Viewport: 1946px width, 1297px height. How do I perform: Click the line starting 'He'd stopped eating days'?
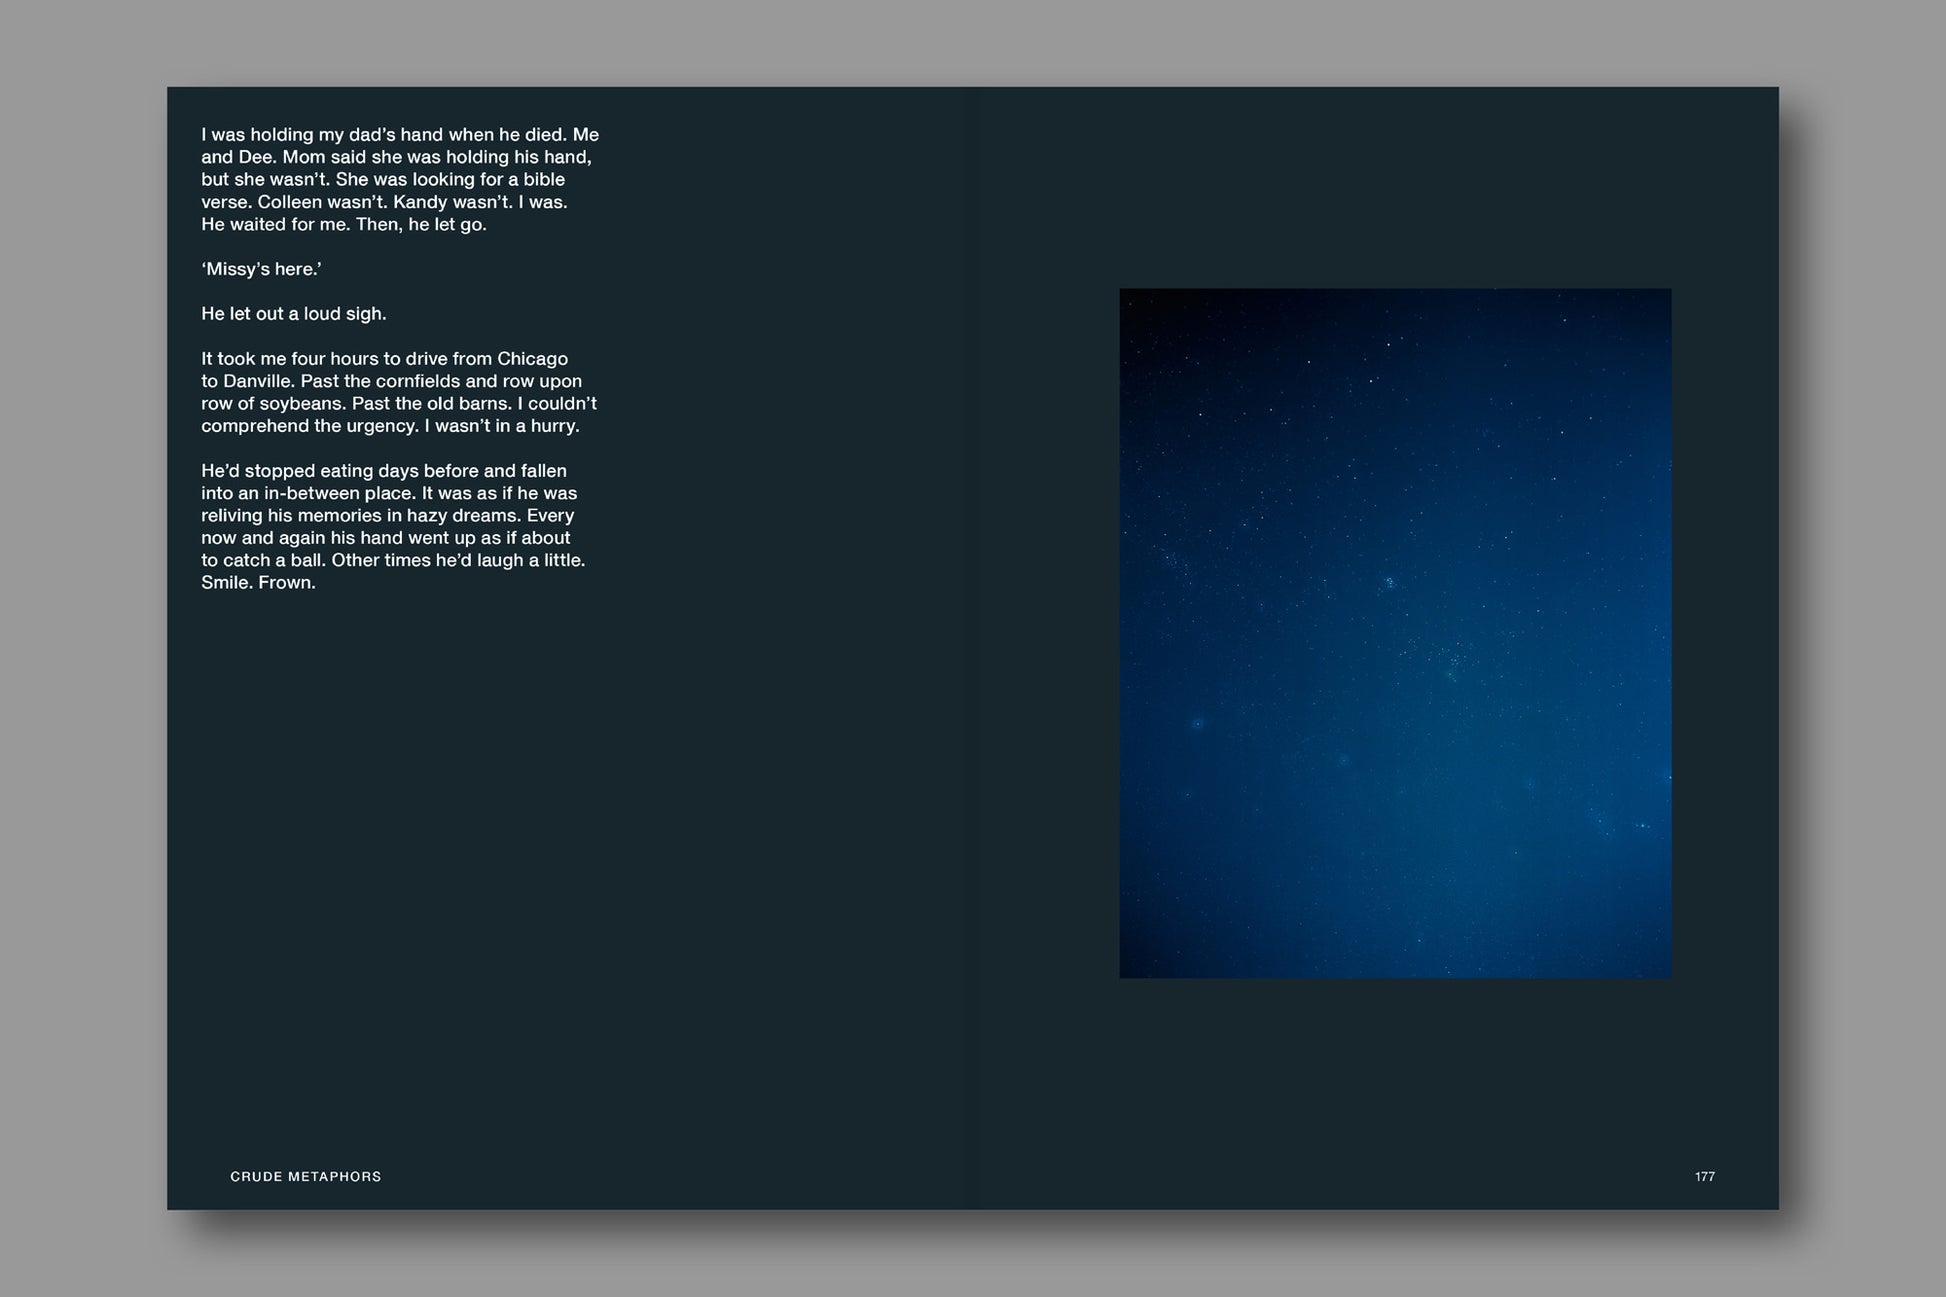pos(384,471)
